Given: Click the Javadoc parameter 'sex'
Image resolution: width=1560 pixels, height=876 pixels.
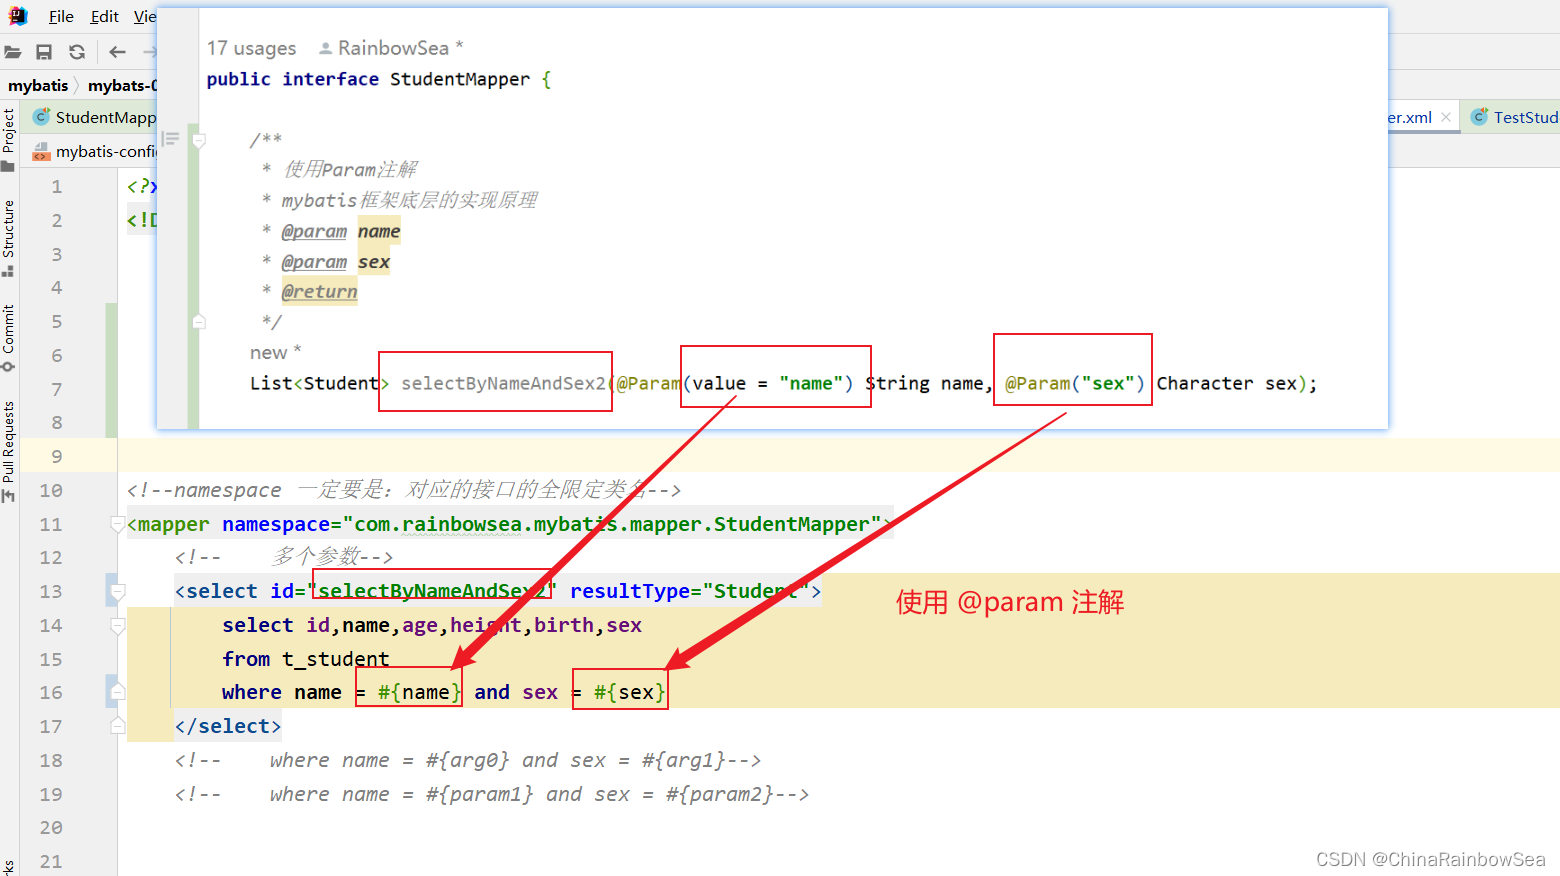Looking at the screenshot, I should [x=373, y=262].
